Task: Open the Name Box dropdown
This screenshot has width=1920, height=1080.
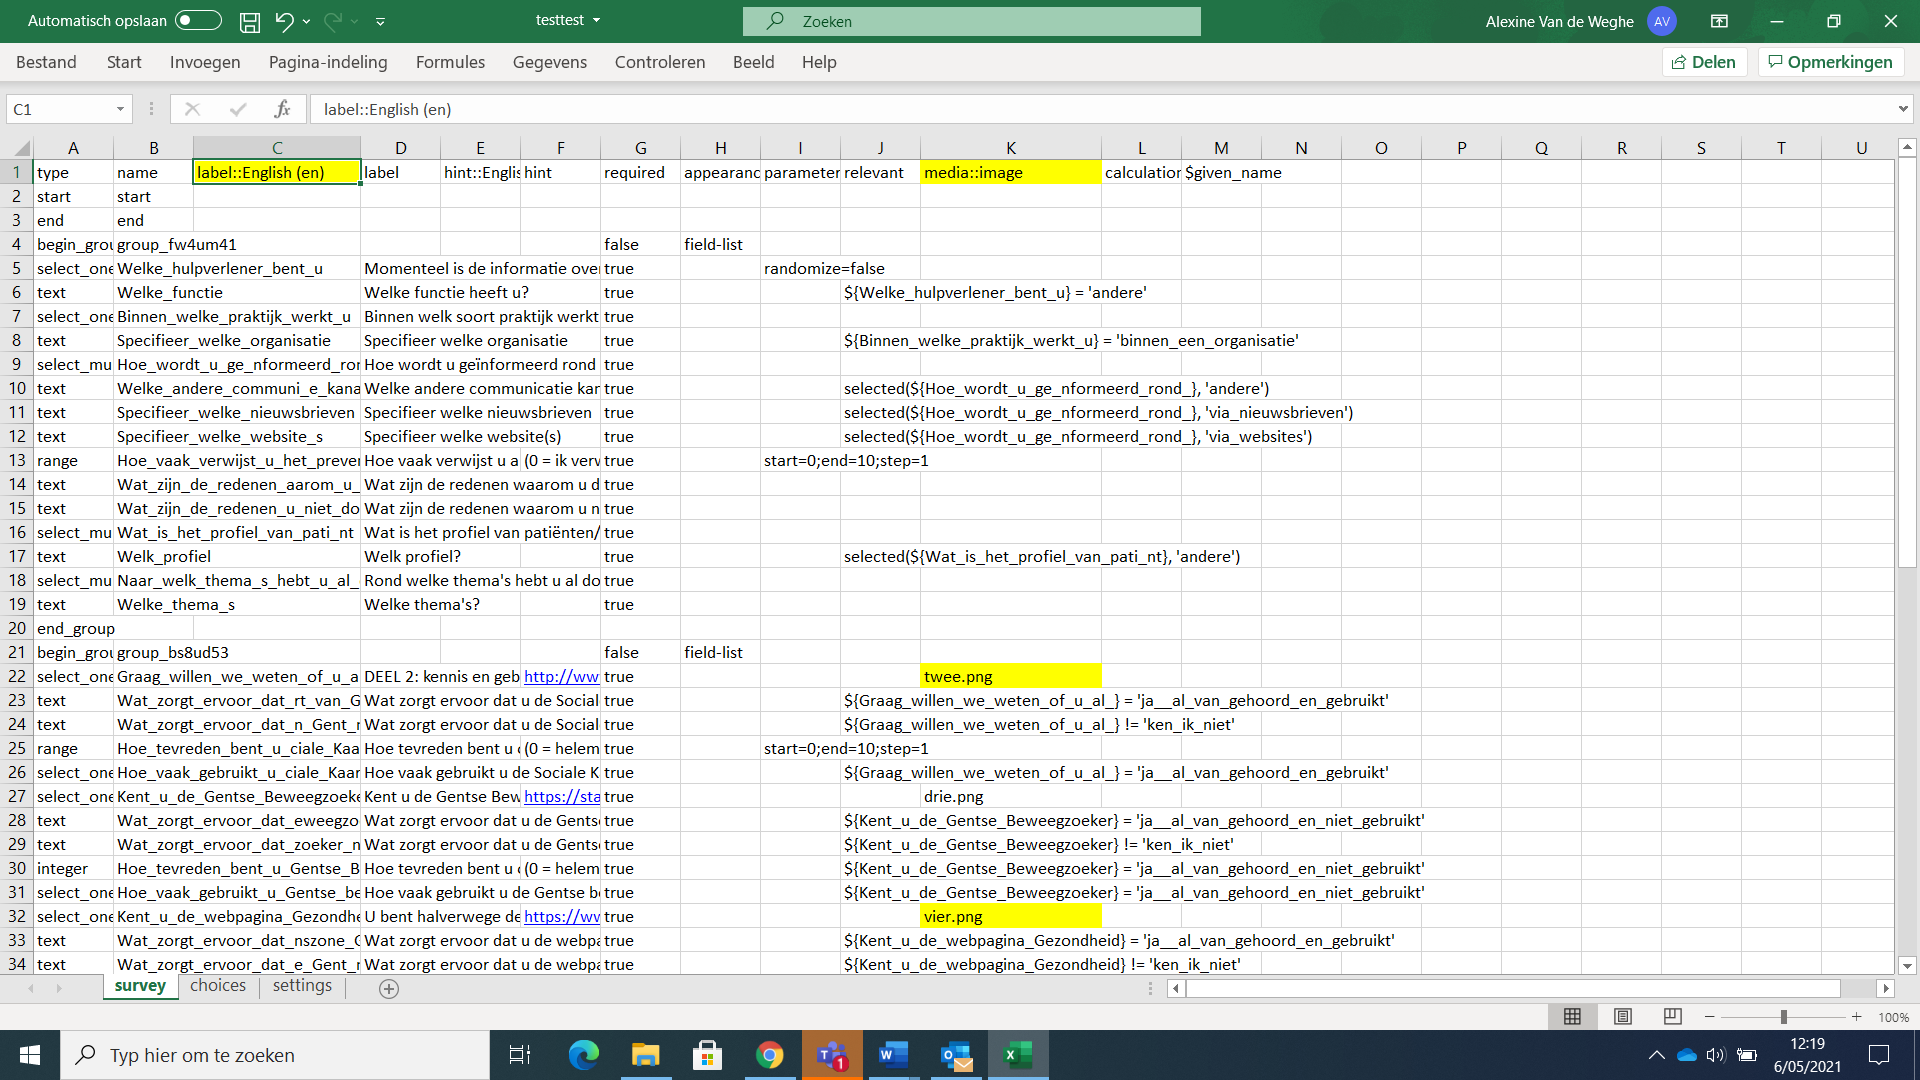Action: [119, 109]
